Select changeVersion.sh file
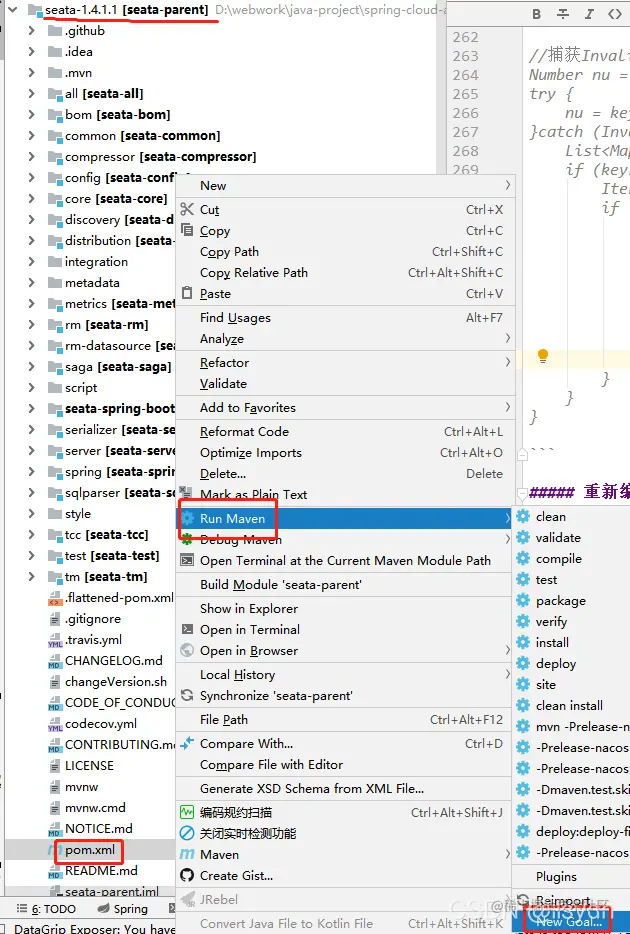 tap(116, 681)
